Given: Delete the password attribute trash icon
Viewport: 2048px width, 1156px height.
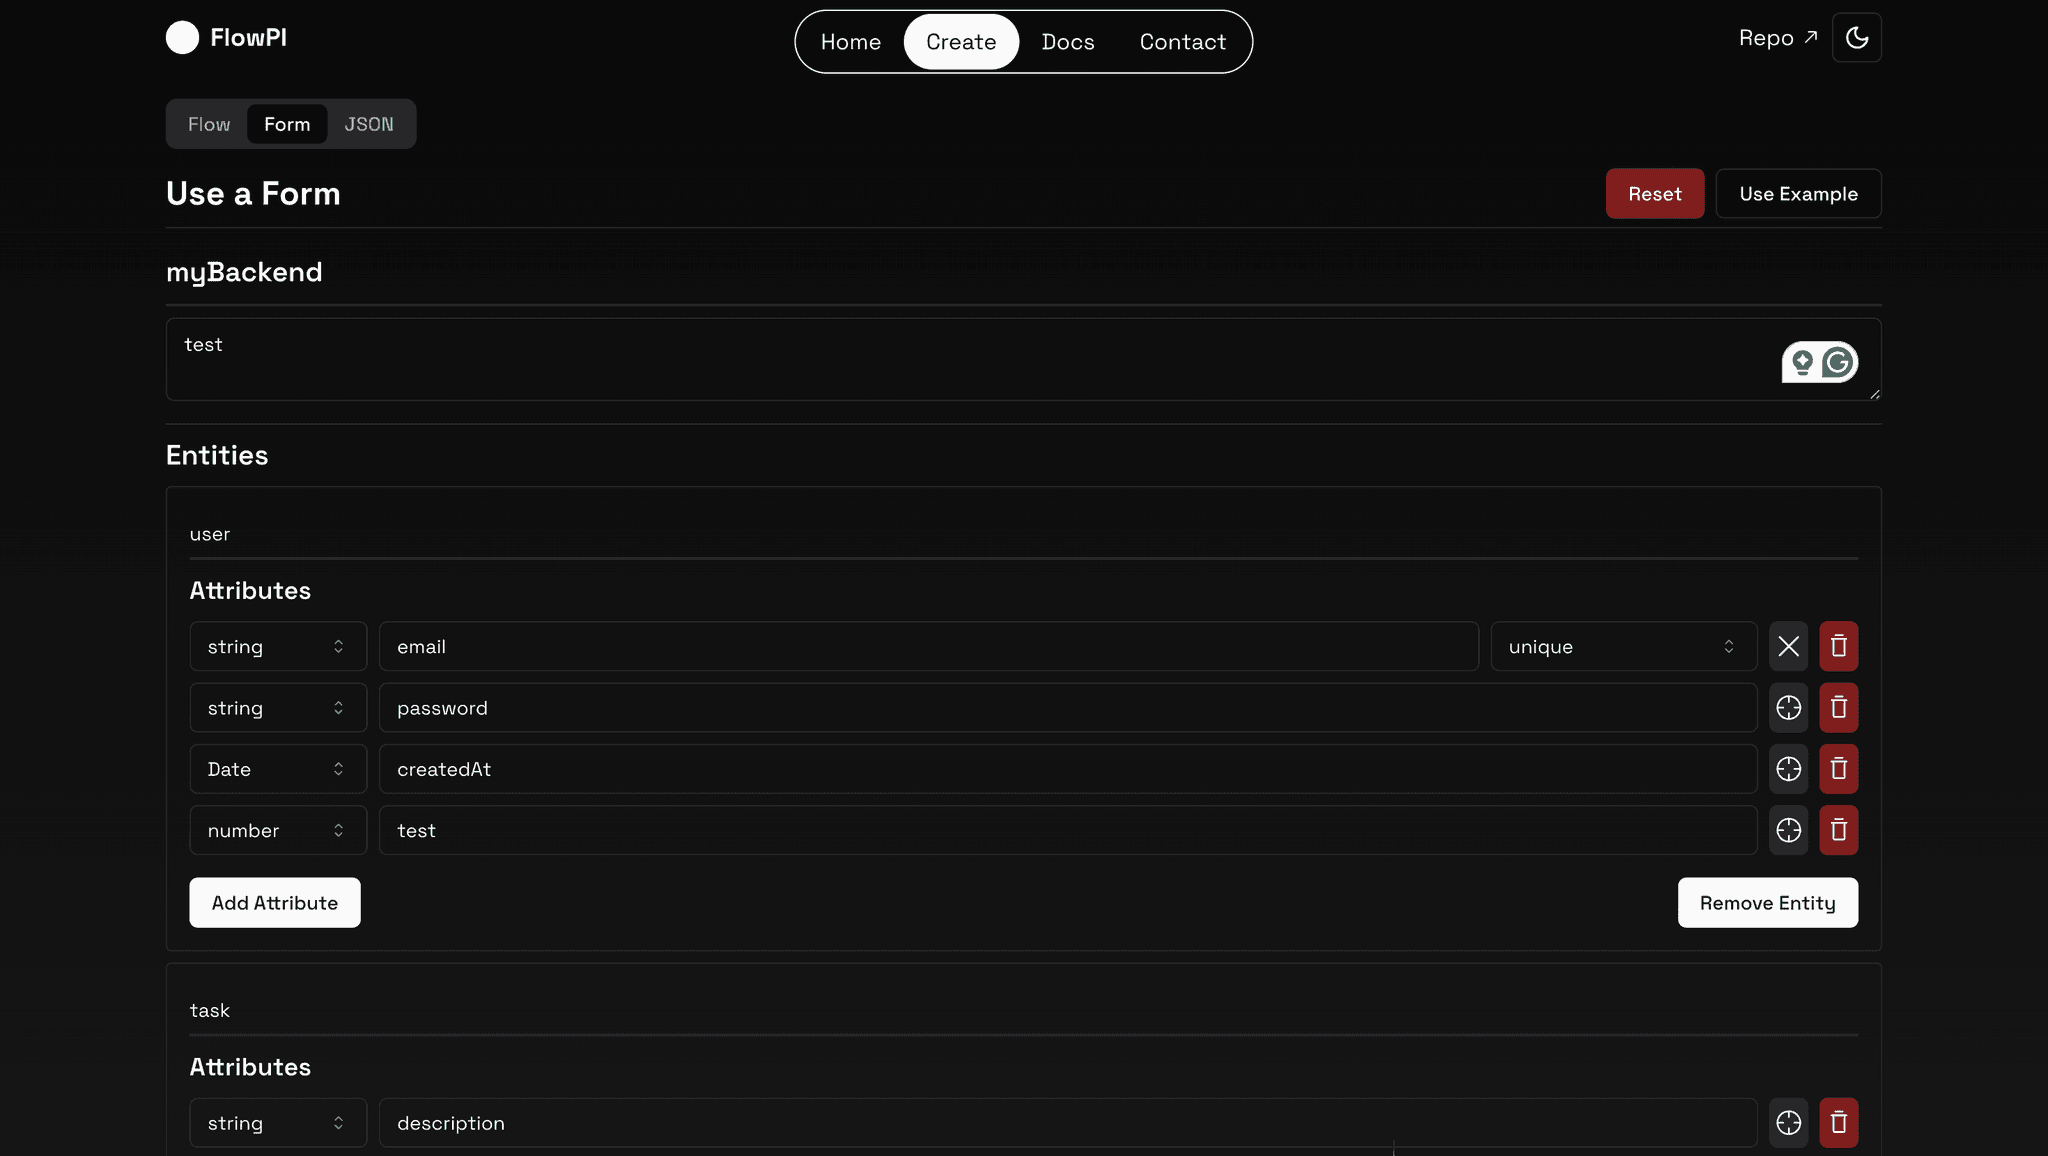Looking at the screenshot, I should pyautogui.click(x=1838, y=708).
